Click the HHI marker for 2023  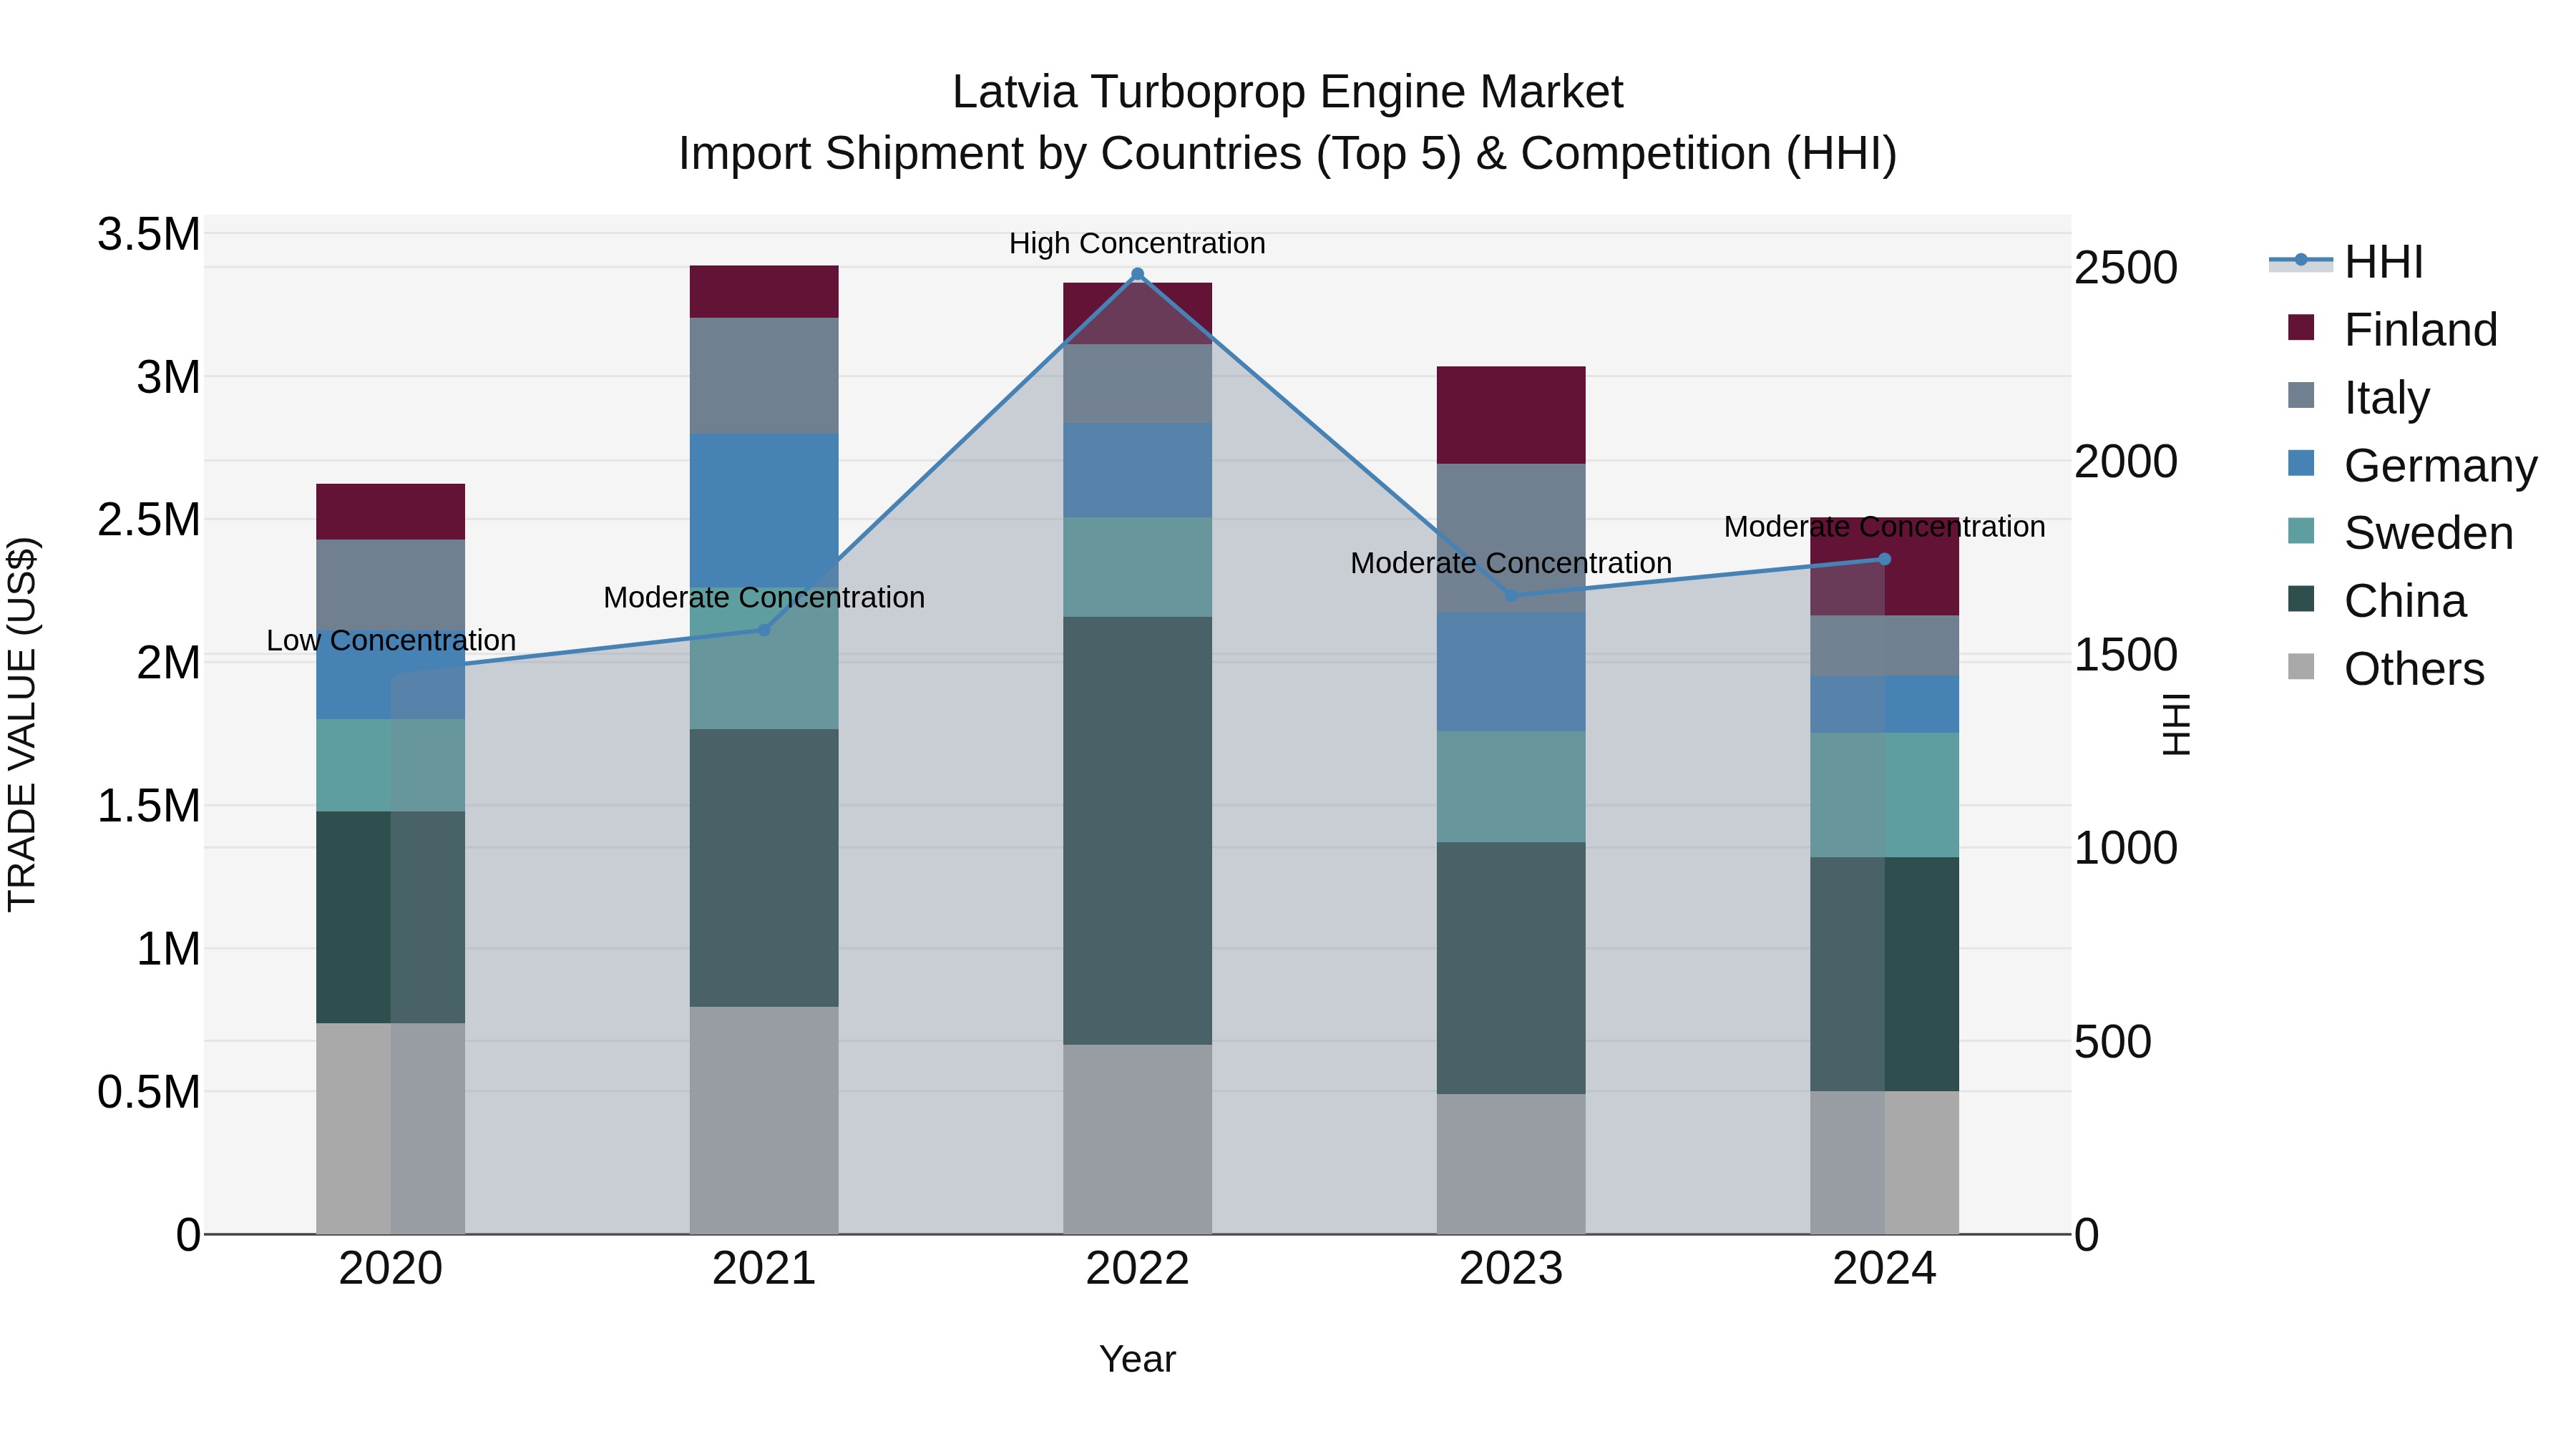point(1511,596)
